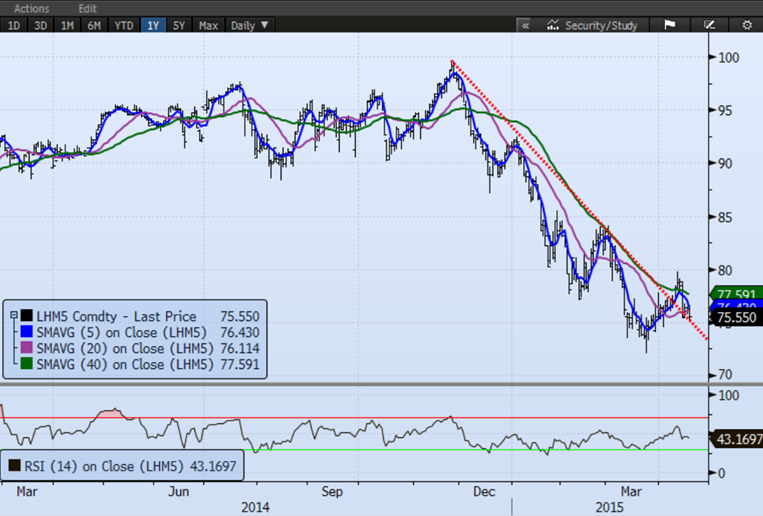Click the black 75.550 last price tag
The width and height of the screenshot is (763, 516).
[737, 318]
